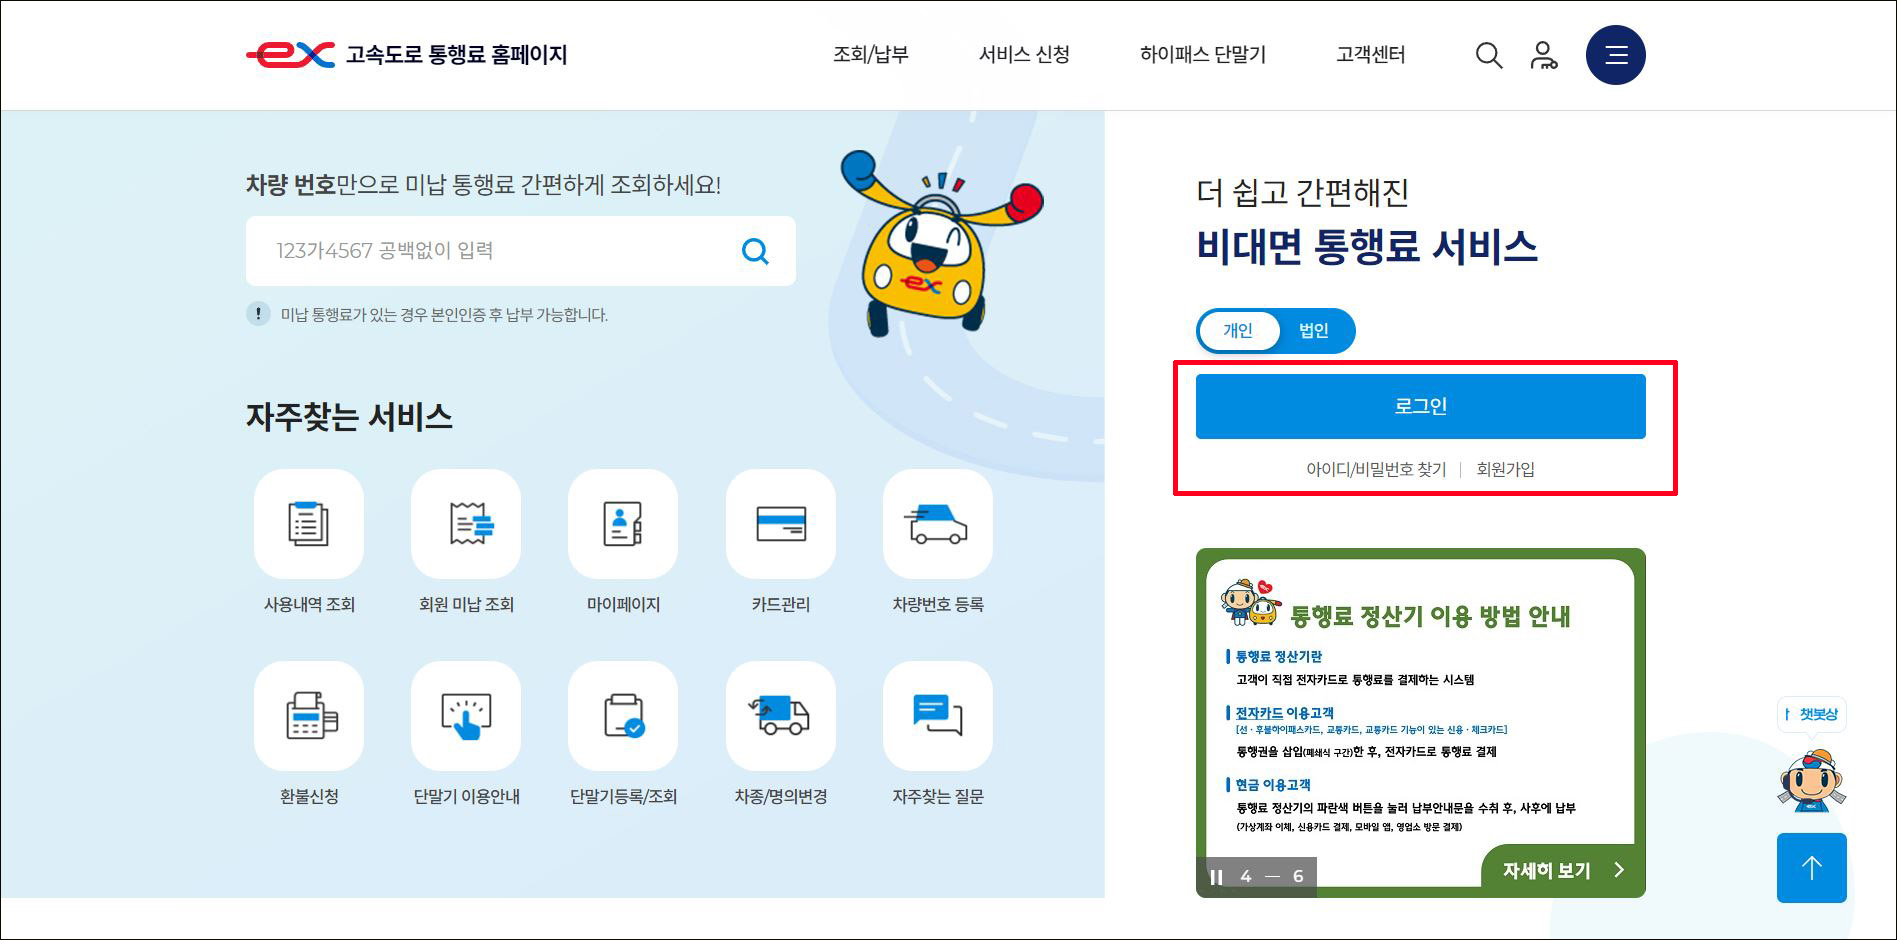Select the 개인 login type toggle

click(1238, 331)
